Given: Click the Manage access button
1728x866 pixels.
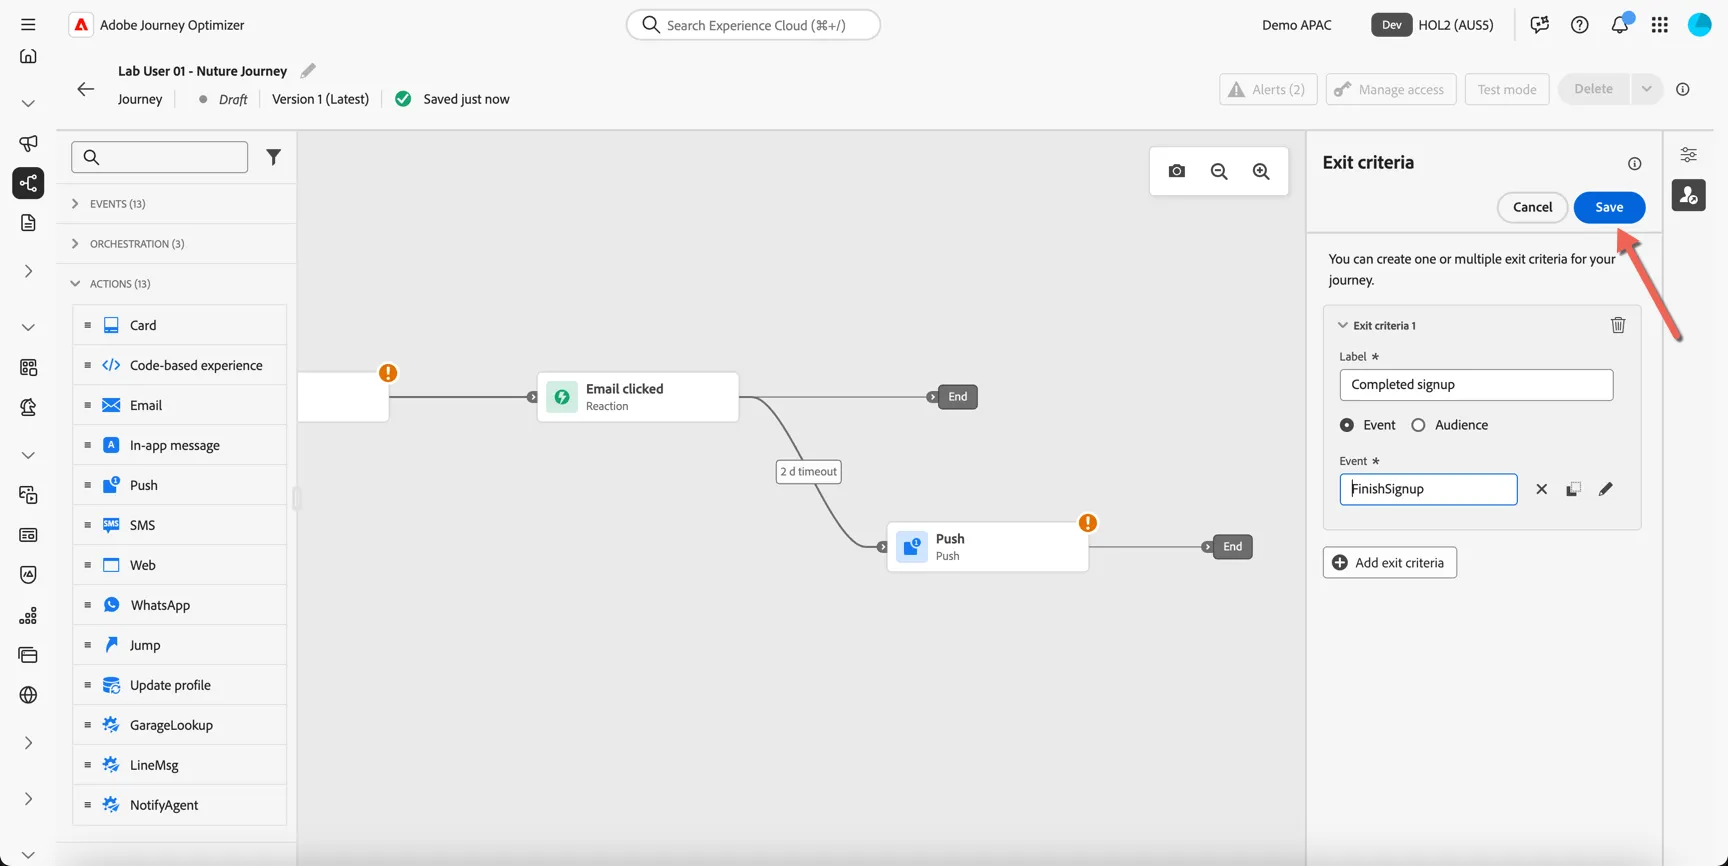Looking at the screenshot, I should click(x=1391, y=89).
